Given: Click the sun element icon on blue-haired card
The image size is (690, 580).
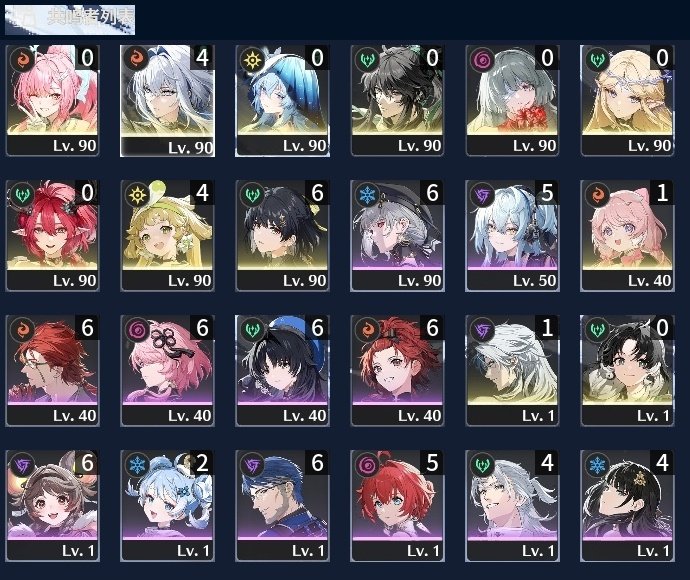Looking at the screenshot, I should 252,59.
